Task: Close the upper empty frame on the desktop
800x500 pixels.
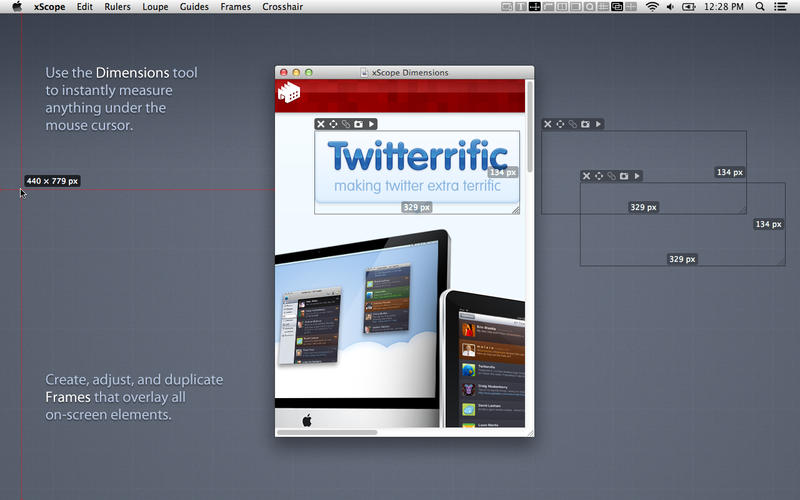Action: (547, 124)
